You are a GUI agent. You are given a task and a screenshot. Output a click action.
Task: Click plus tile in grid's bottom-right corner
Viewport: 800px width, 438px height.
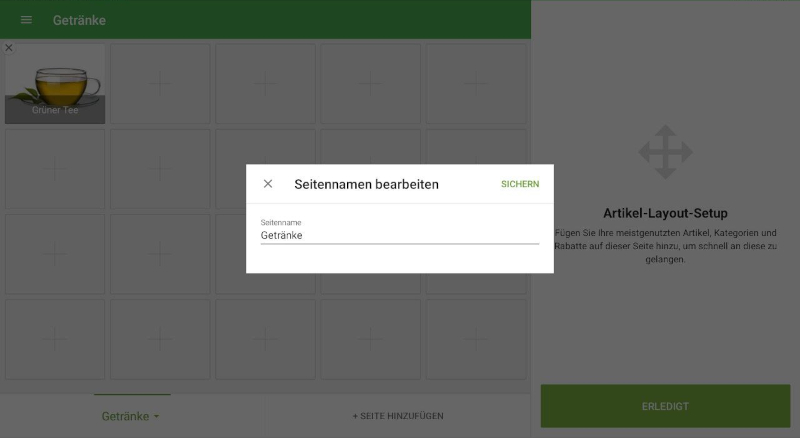point(476,340)
